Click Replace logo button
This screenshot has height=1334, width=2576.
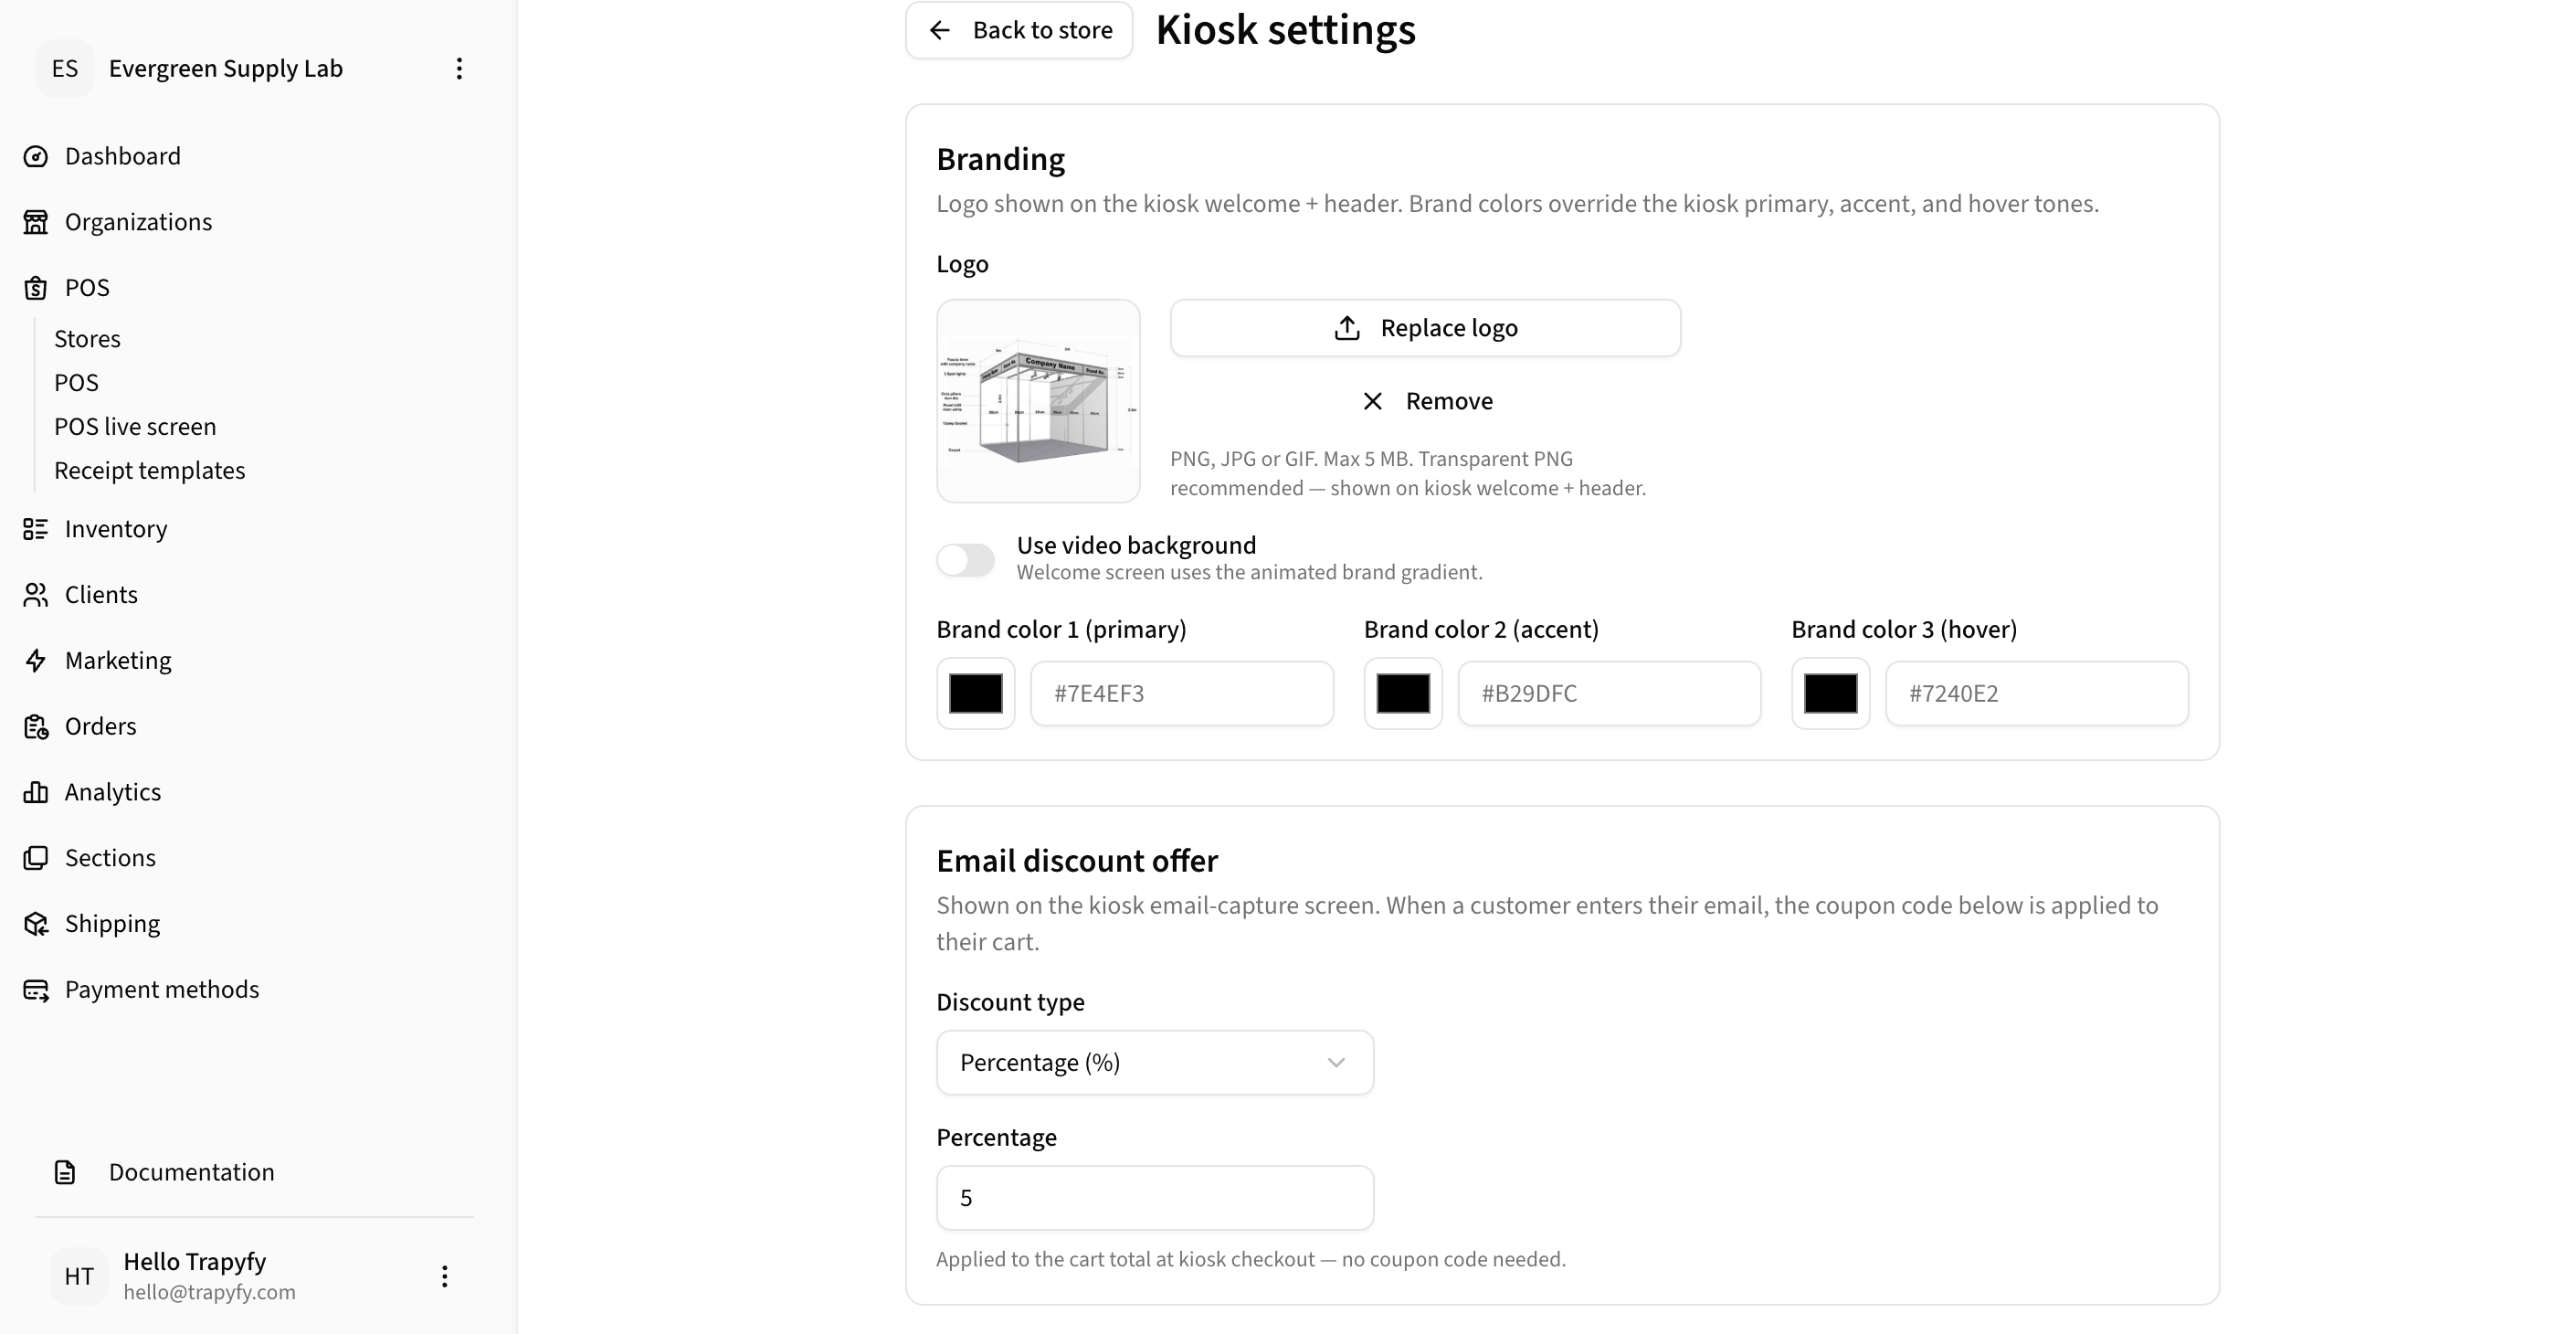point(1425,328)
